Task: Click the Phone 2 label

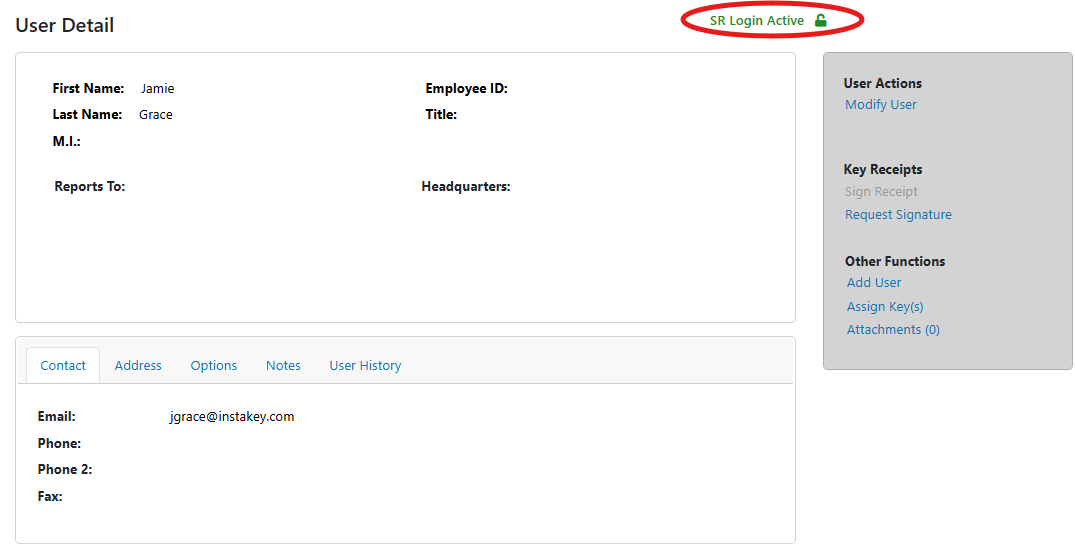Action: [x=64, y=469]
